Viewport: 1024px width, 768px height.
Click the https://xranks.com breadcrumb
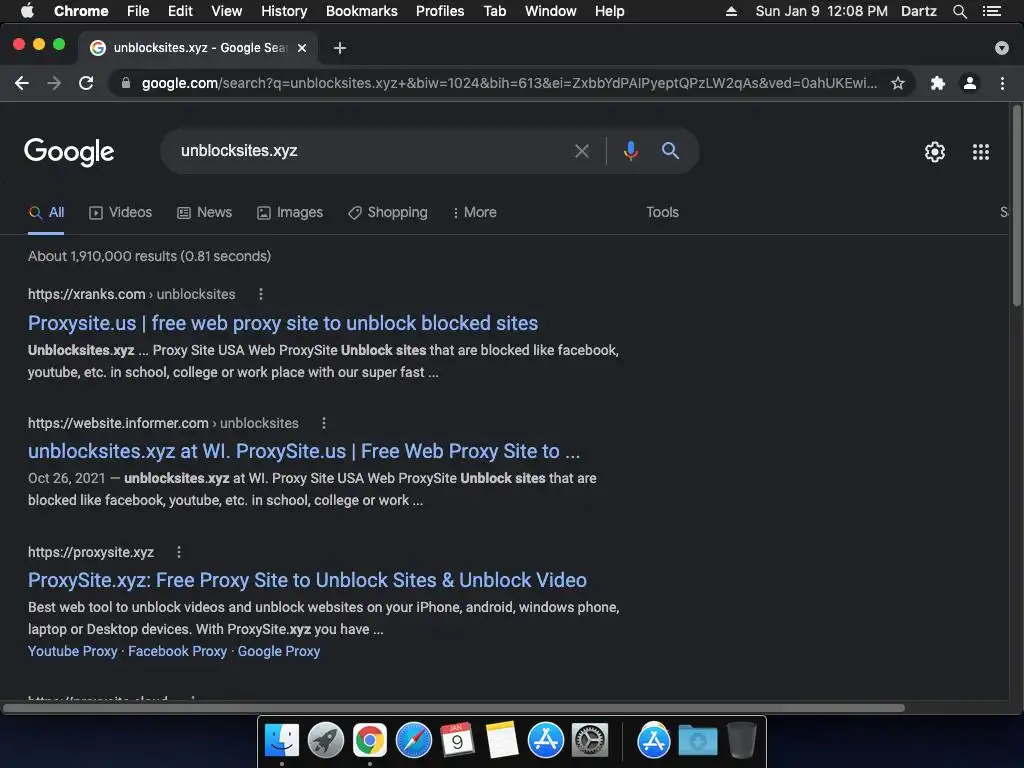tap(86, 294)
